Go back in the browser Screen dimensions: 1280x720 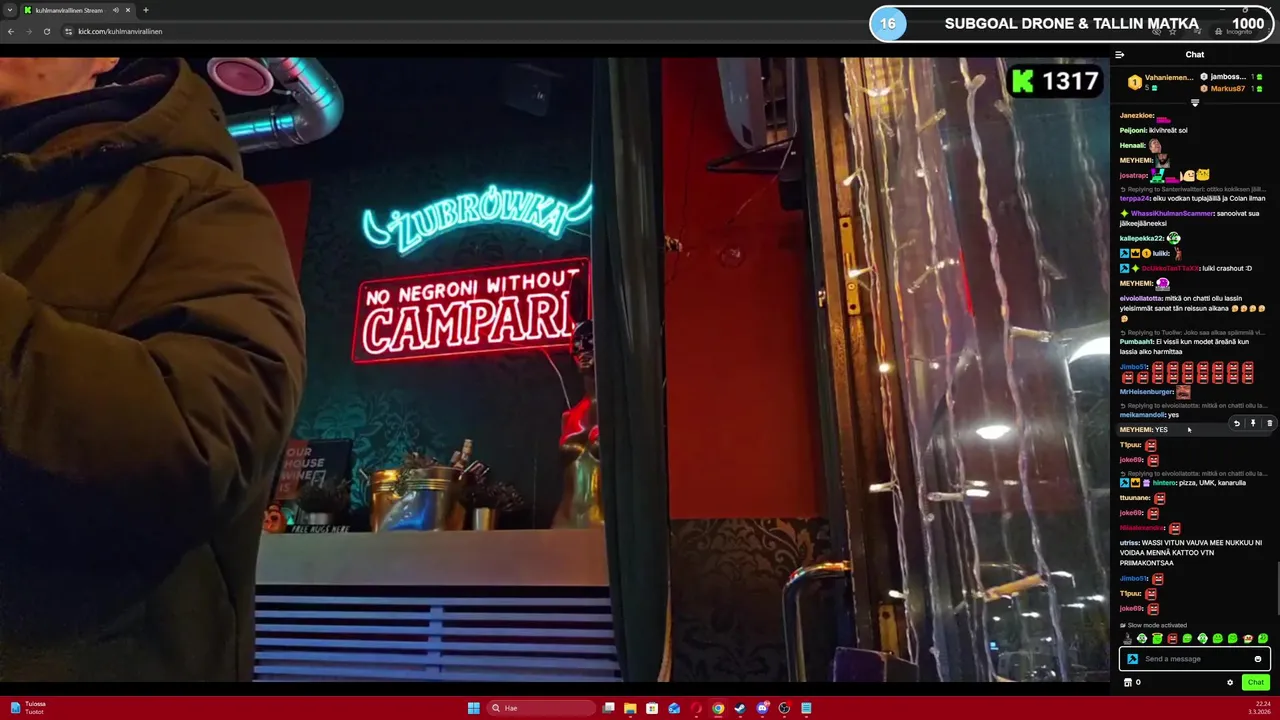coord(11,31)
